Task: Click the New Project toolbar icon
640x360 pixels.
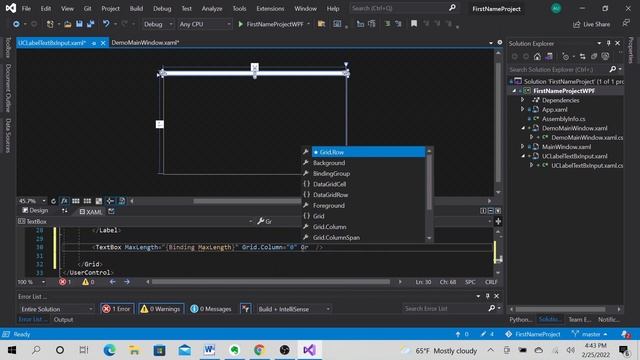Action: tap(50, 24)
